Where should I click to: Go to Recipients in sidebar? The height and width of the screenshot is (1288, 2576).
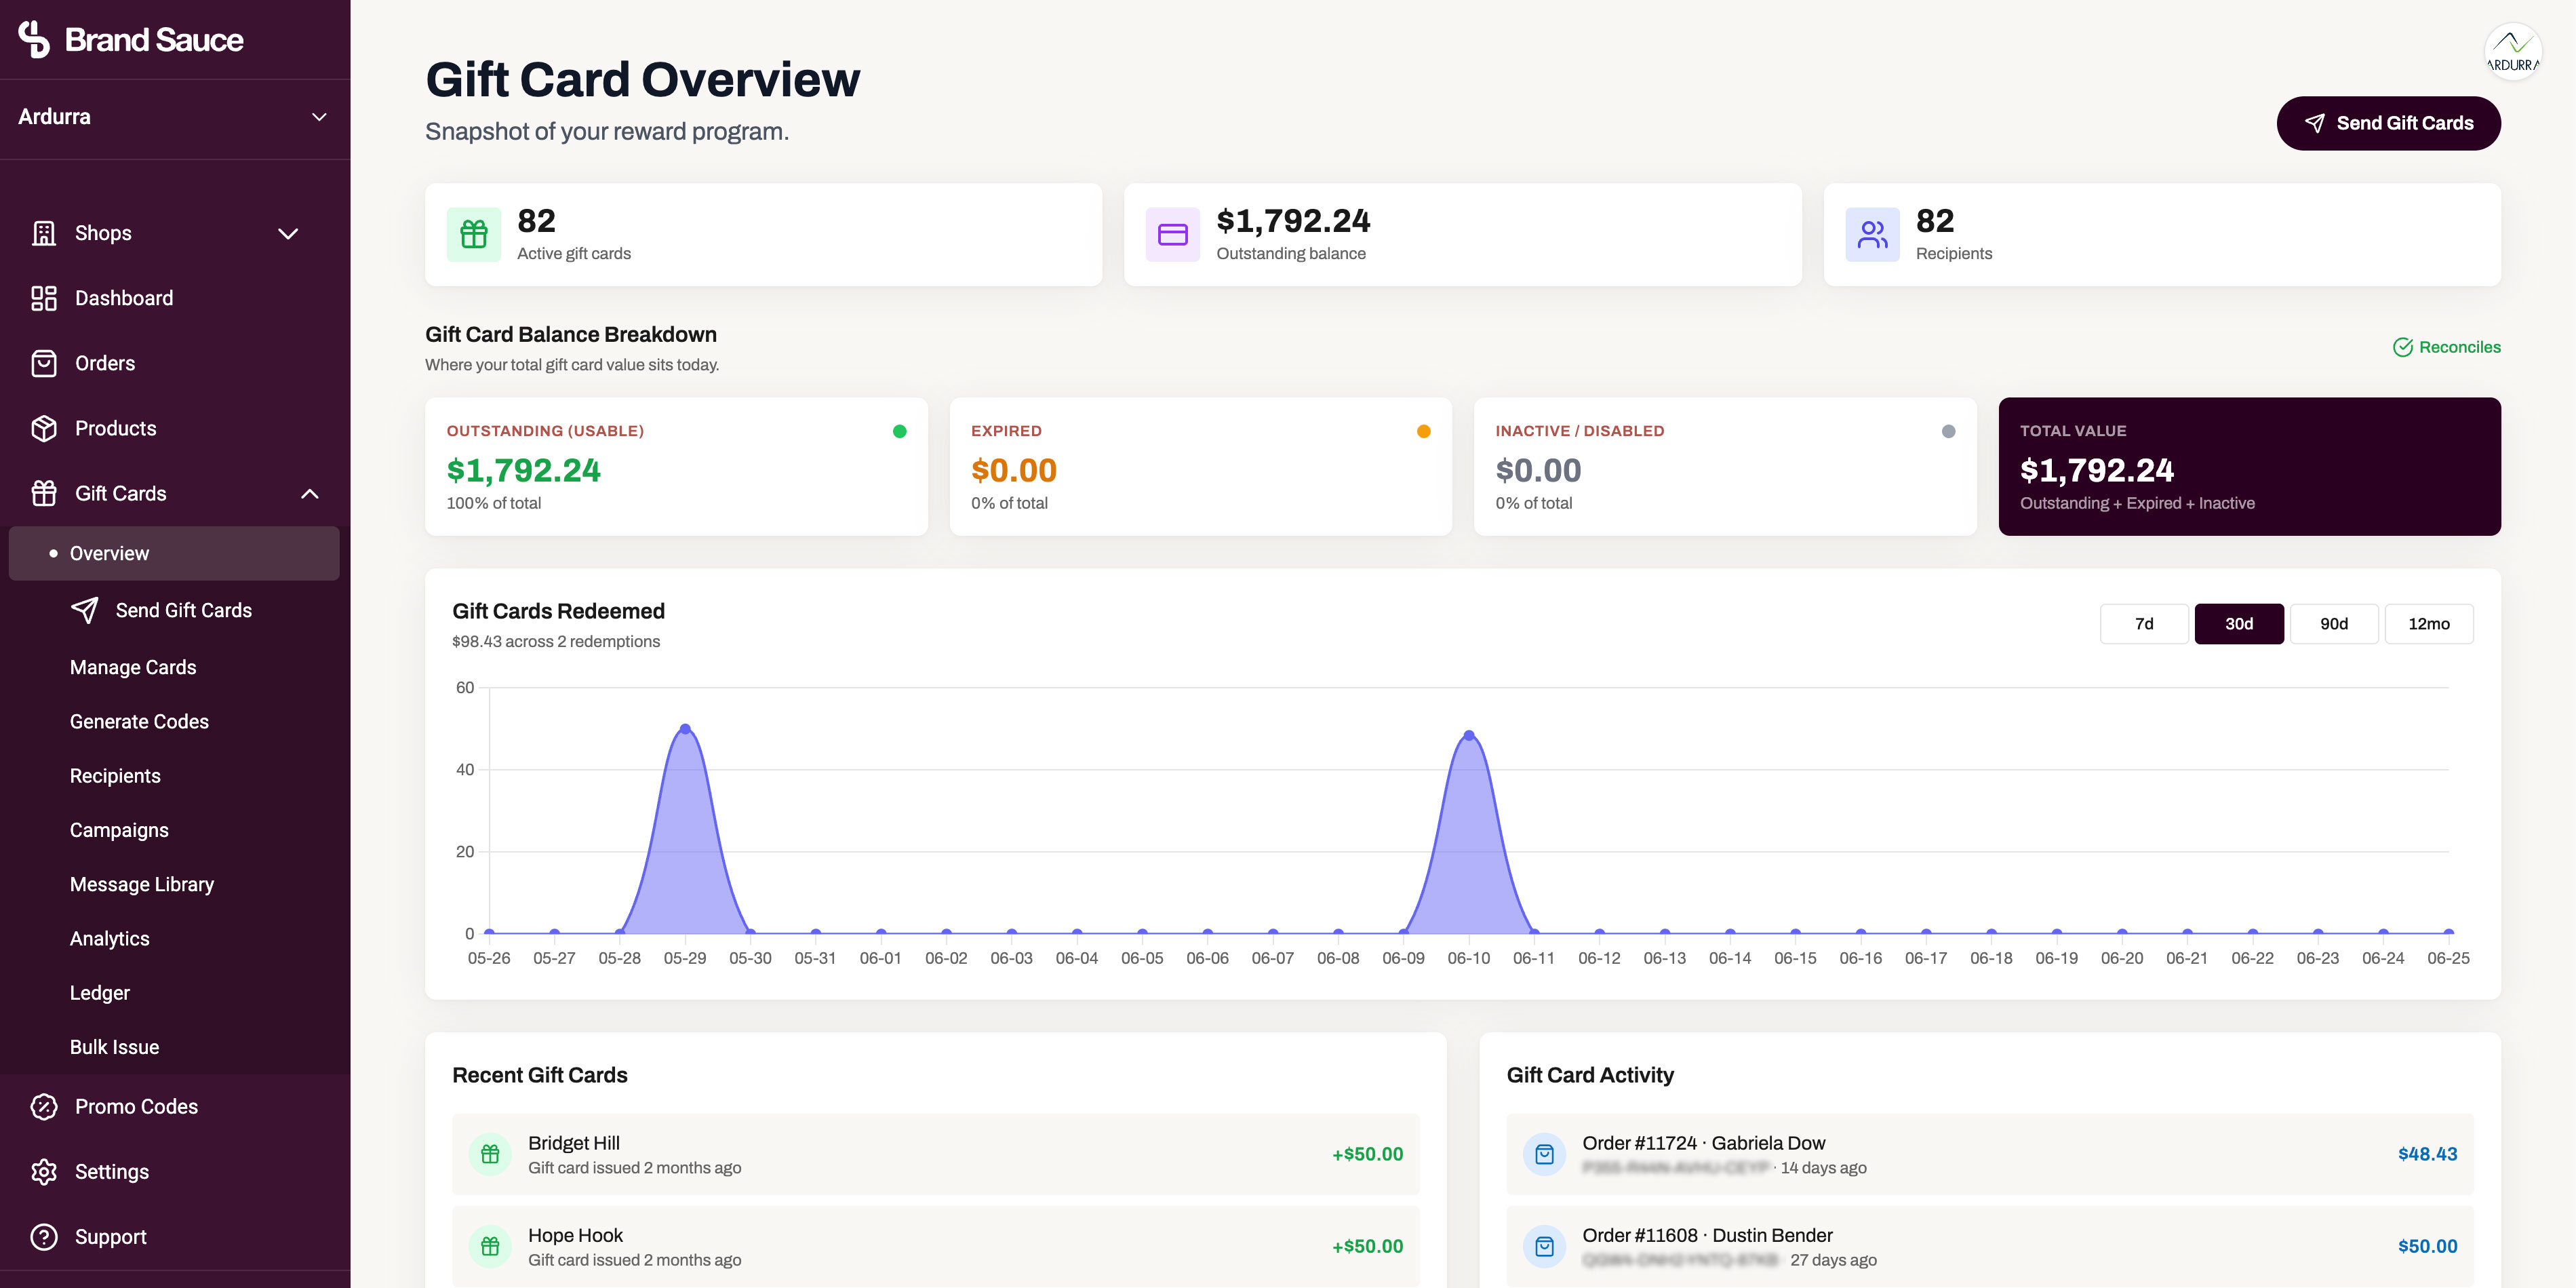pos(115,775)
